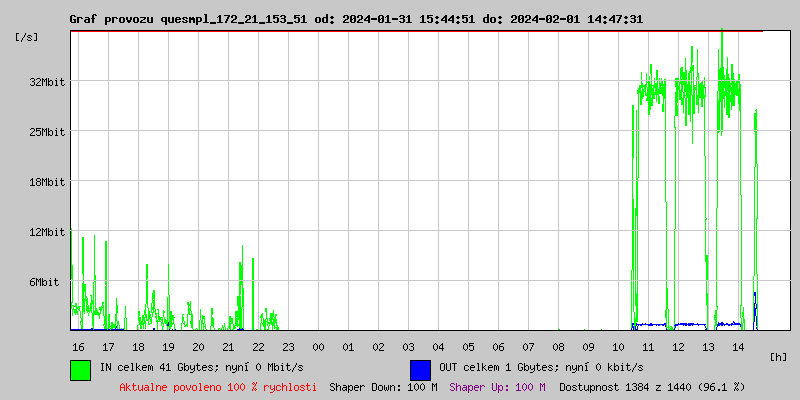Click the 32Mbit y-axis label
The width and height of the screenshot is (800, 400).
pos(47,82)
